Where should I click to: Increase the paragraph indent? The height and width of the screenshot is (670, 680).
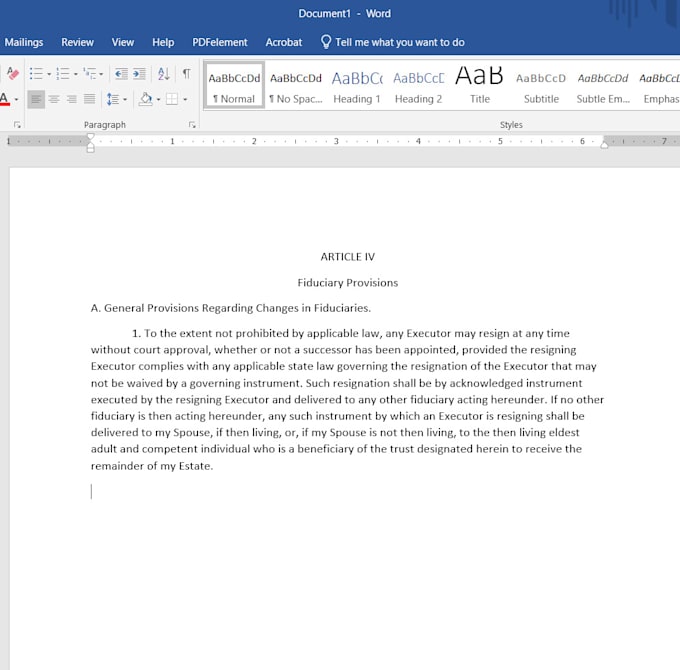coord(139,74)
